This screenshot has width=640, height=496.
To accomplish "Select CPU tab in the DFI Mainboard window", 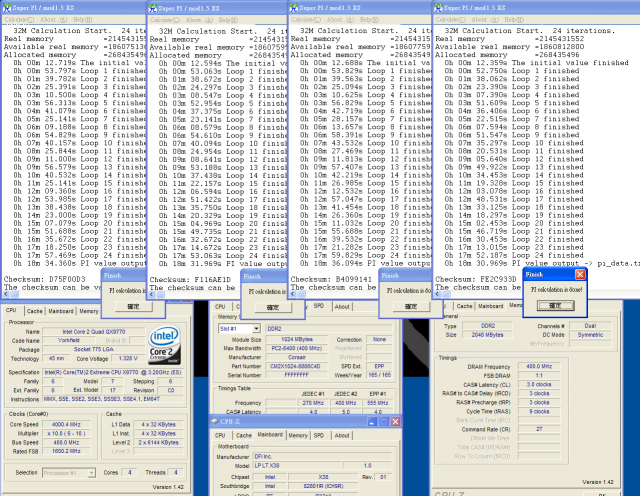I will [220, 436].
